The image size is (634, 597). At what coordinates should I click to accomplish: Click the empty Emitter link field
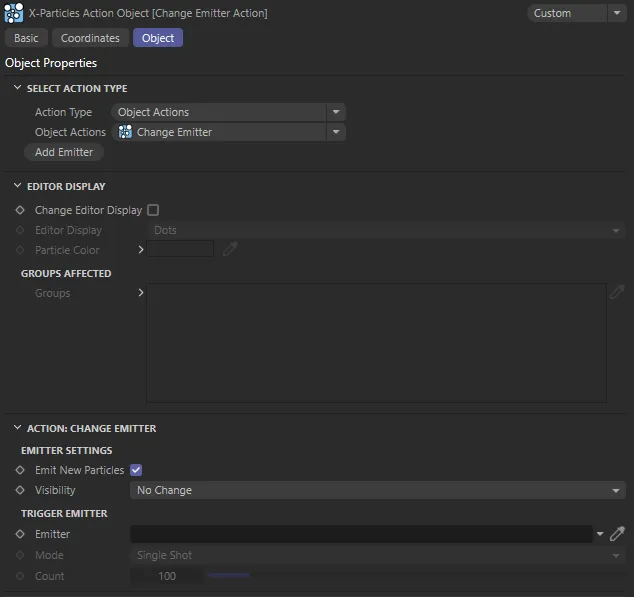pyautogui.click(x=360, y=534)
